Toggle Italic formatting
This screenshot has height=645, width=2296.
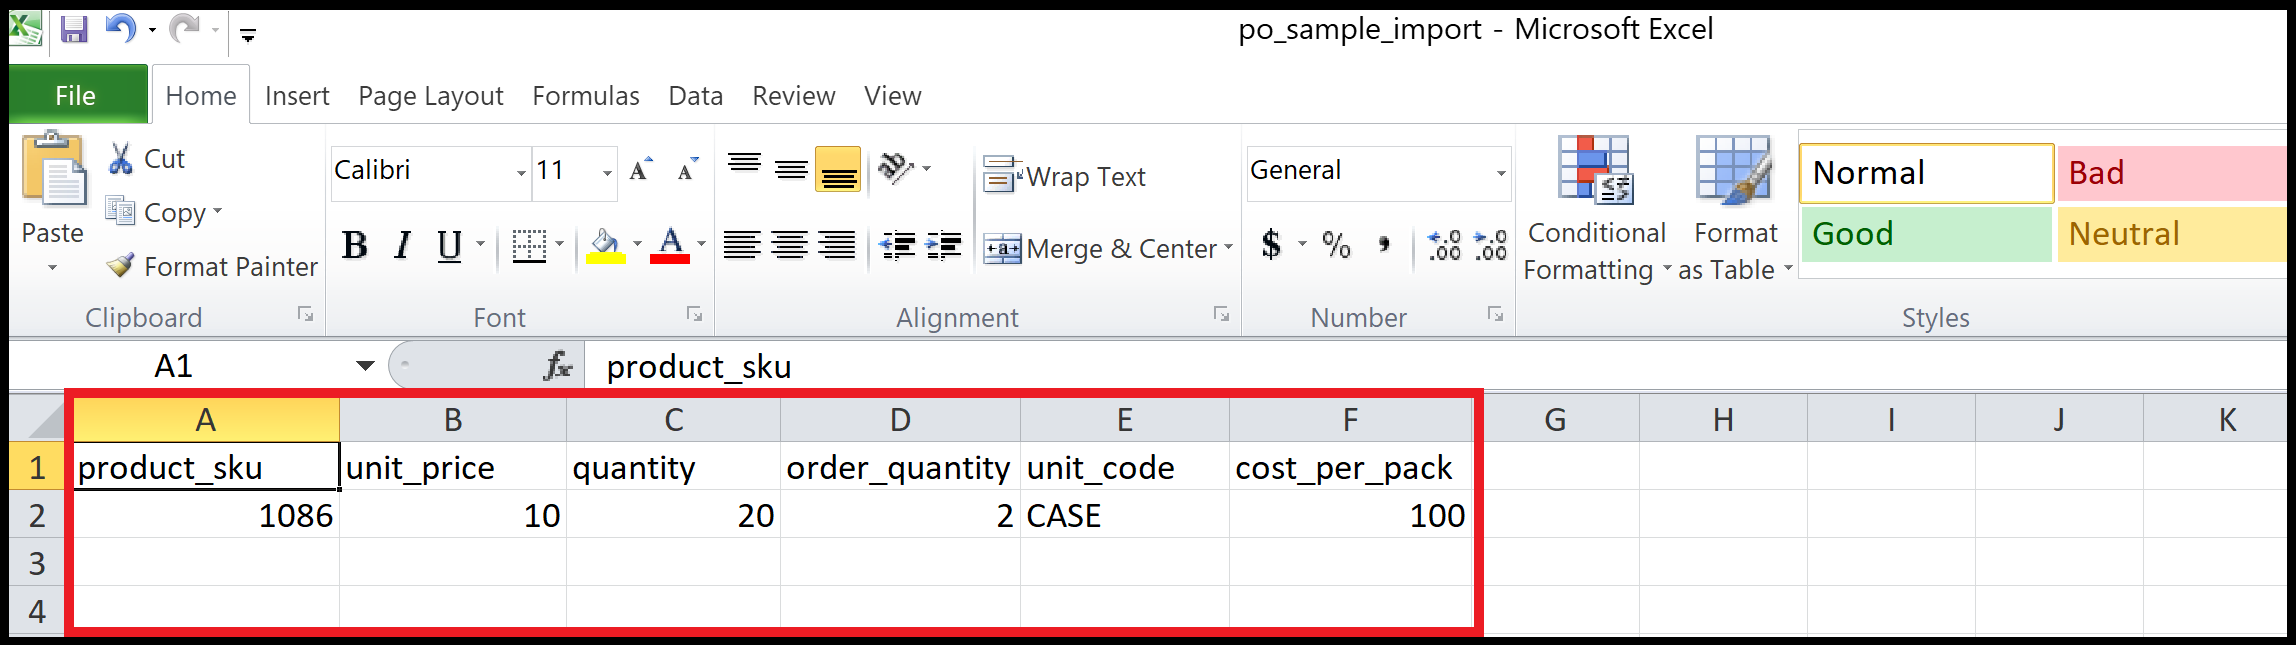(x=403, y=245)
